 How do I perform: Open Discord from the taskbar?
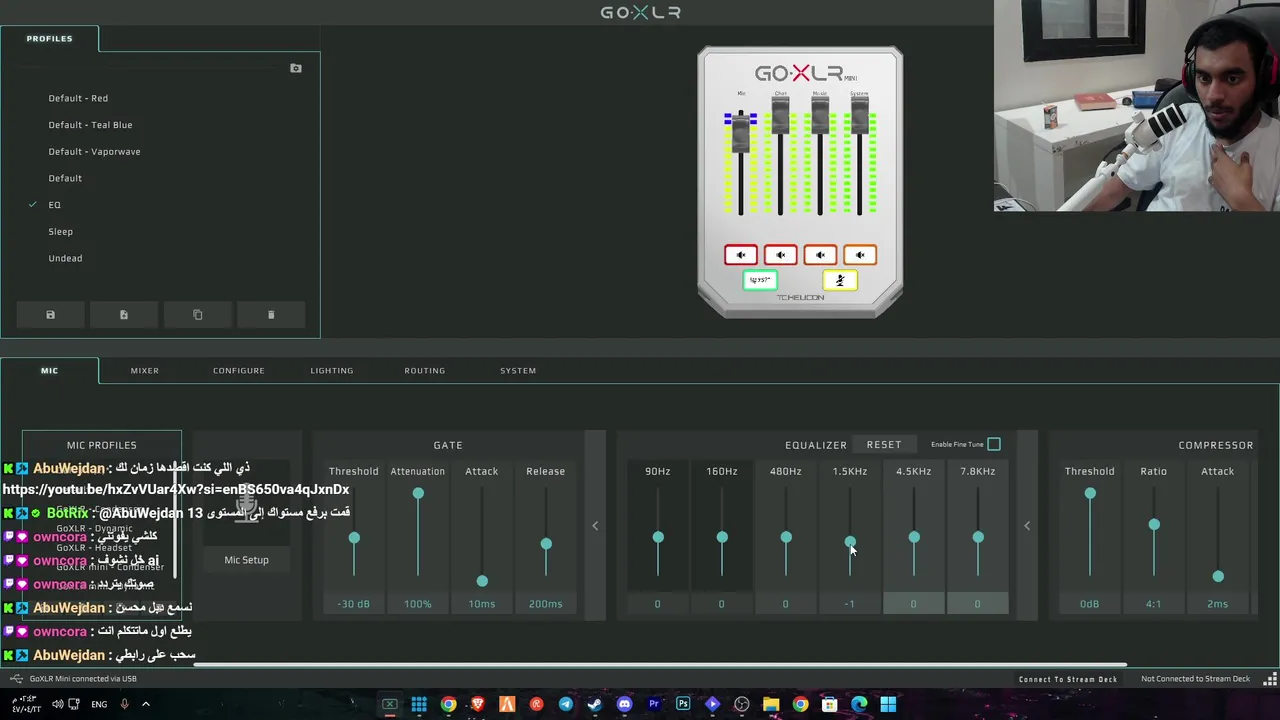[x=624, y=704]
